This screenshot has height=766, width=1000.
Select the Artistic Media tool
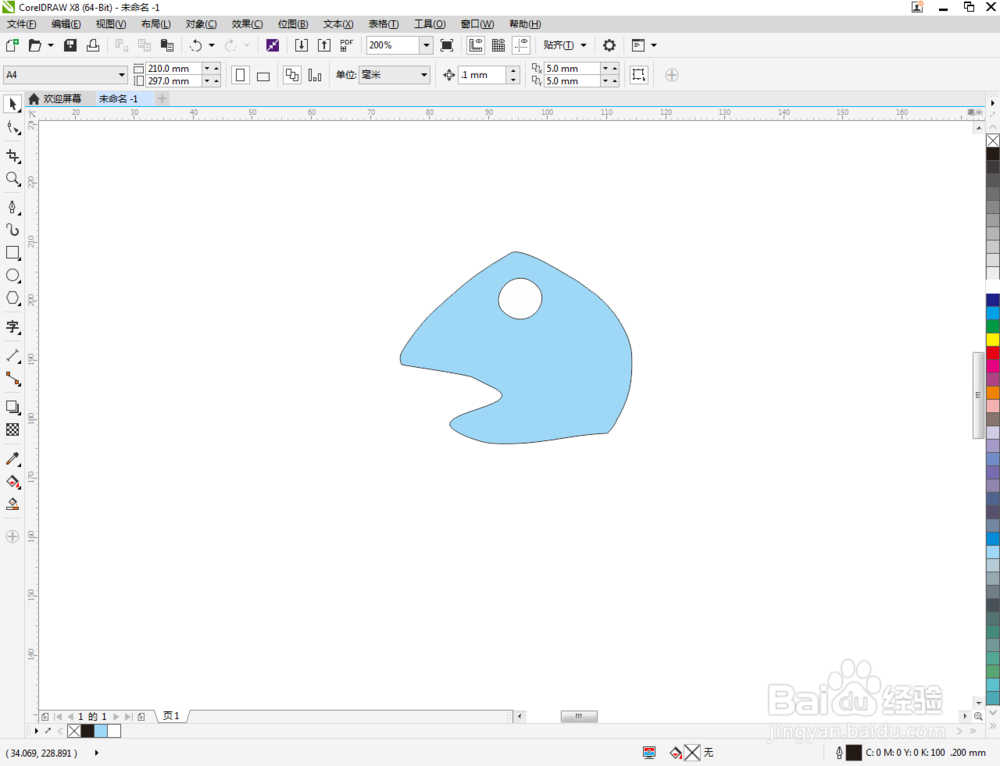(12, 230)
